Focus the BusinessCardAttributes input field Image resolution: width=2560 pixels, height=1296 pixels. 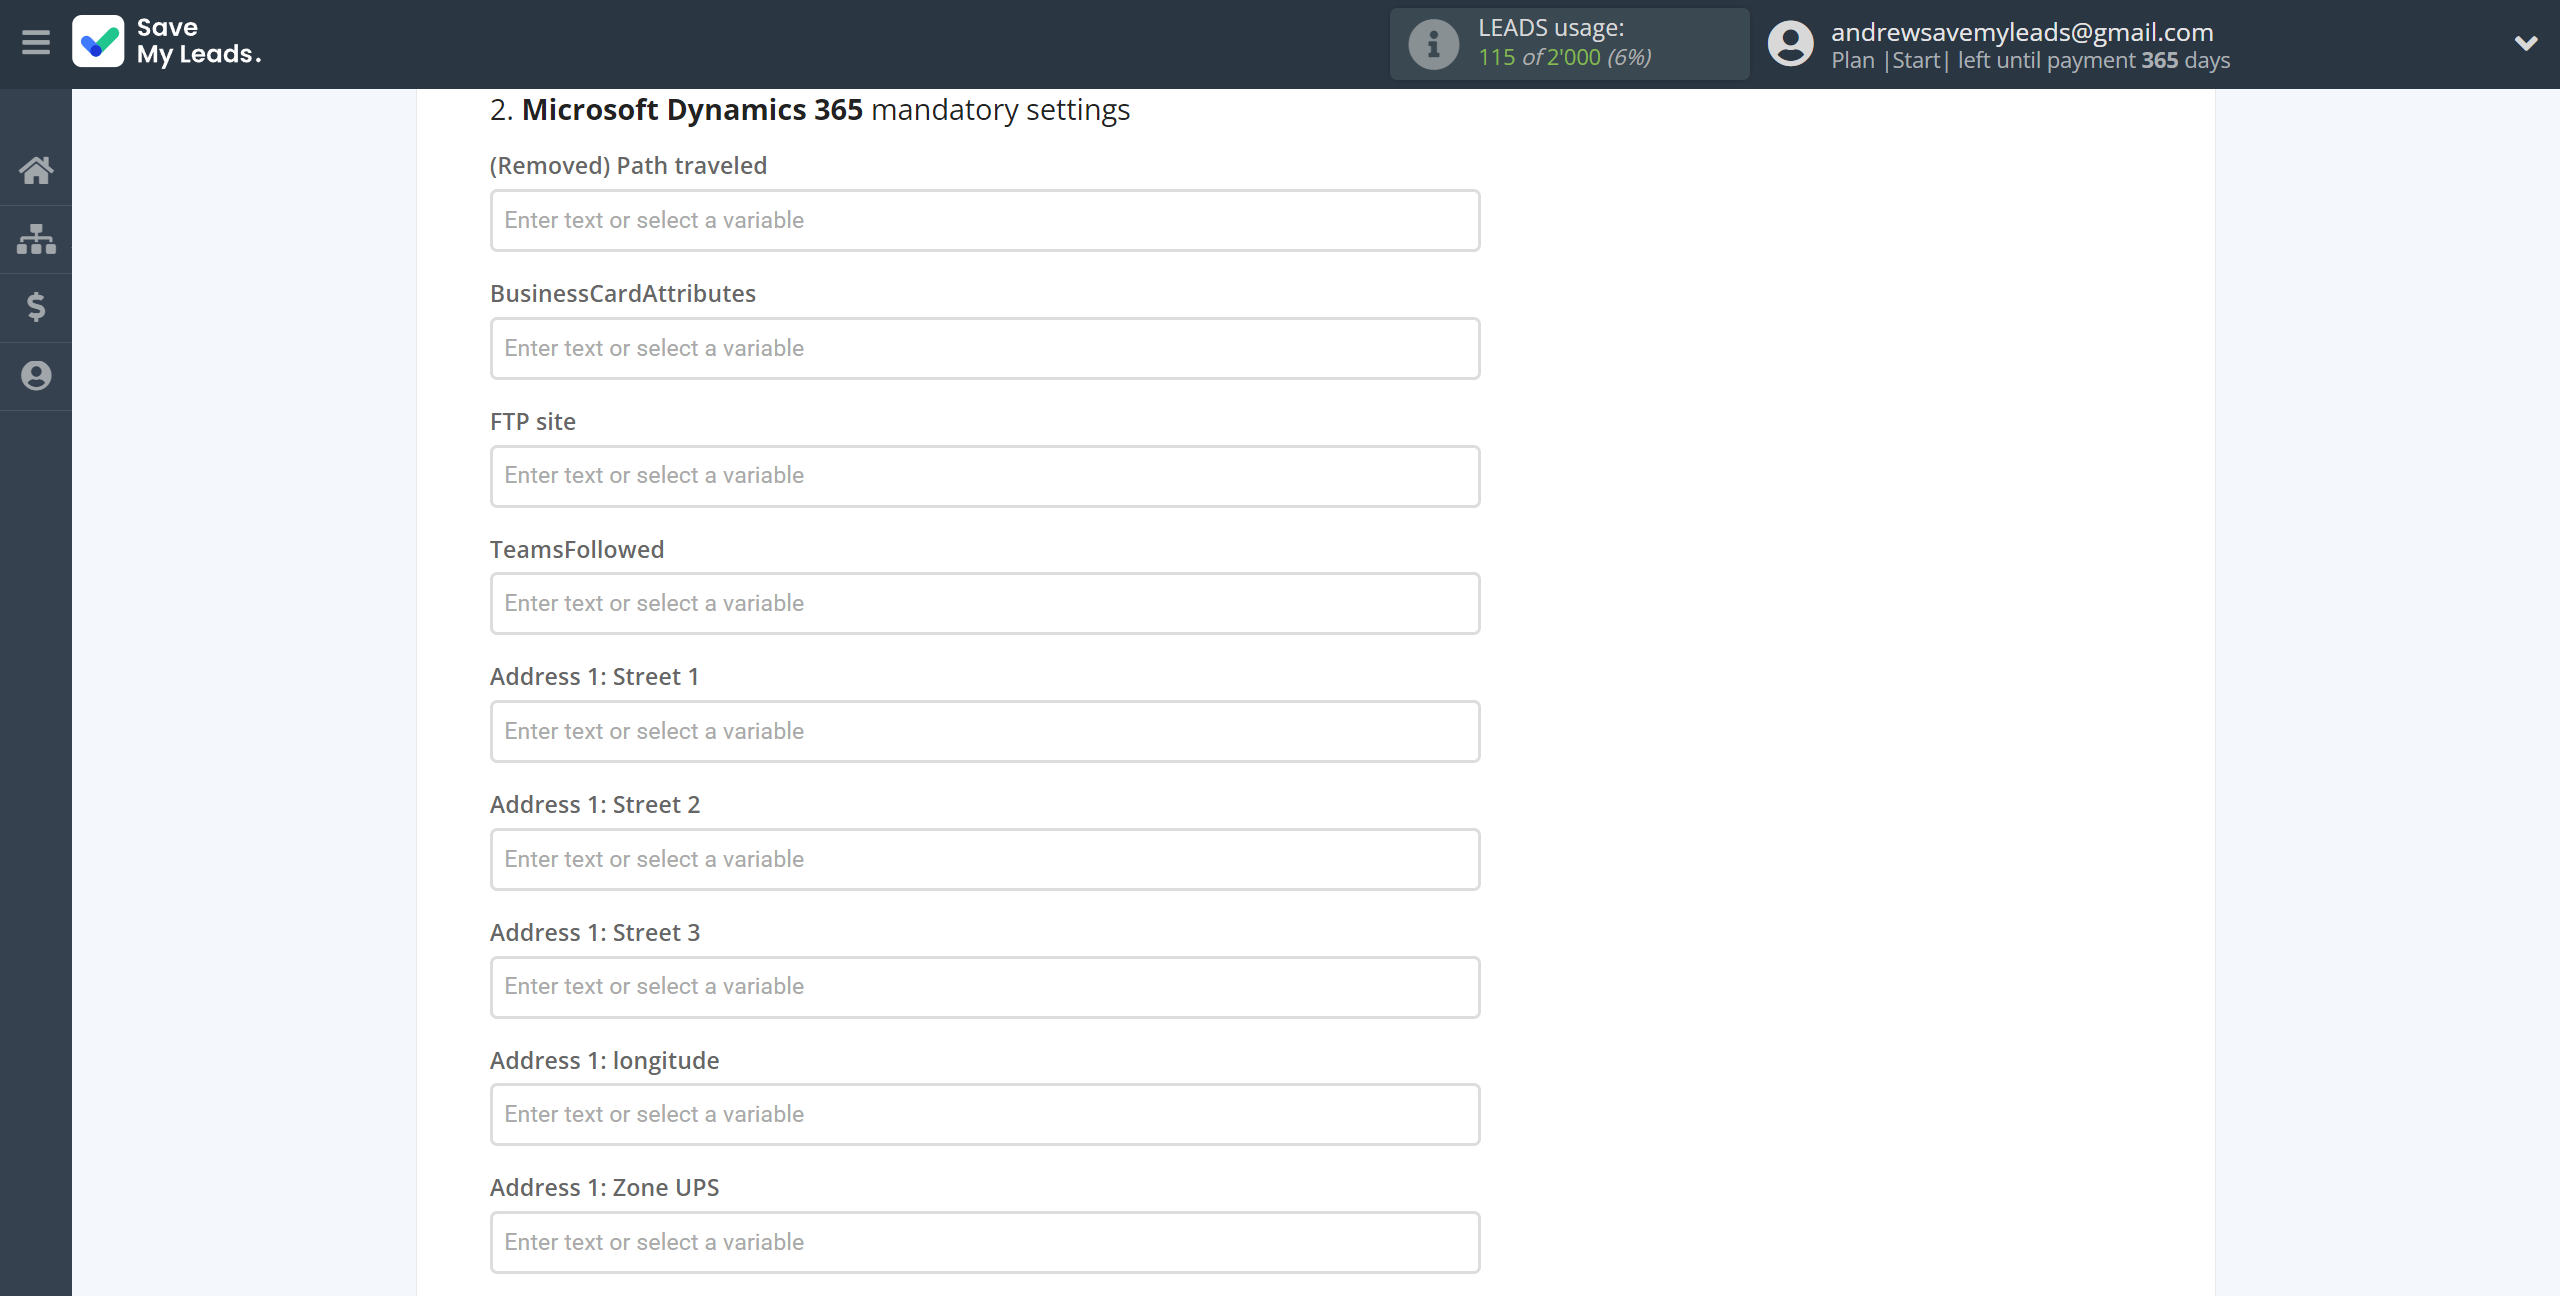point(985,348)
